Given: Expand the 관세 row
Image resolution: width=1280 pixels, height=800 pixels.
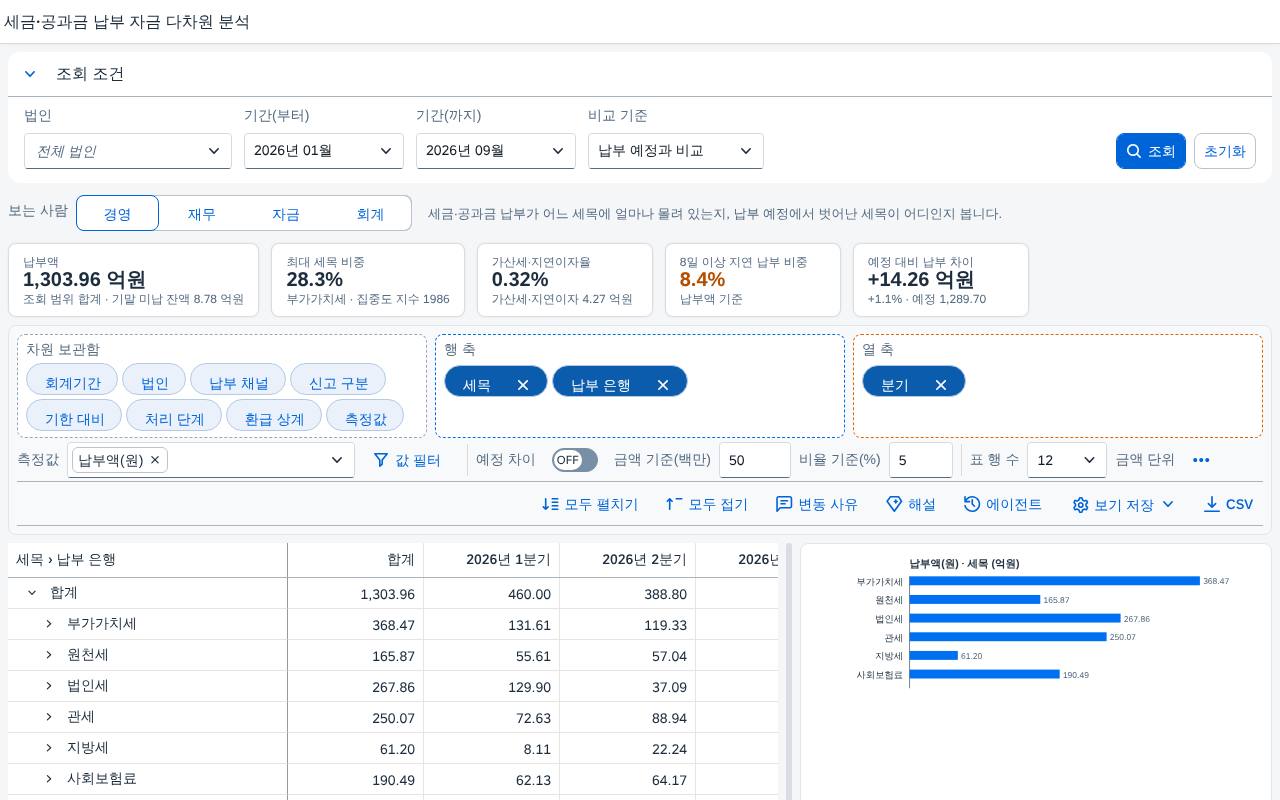Looking at the screenshot, I should (x=49, y=717).
